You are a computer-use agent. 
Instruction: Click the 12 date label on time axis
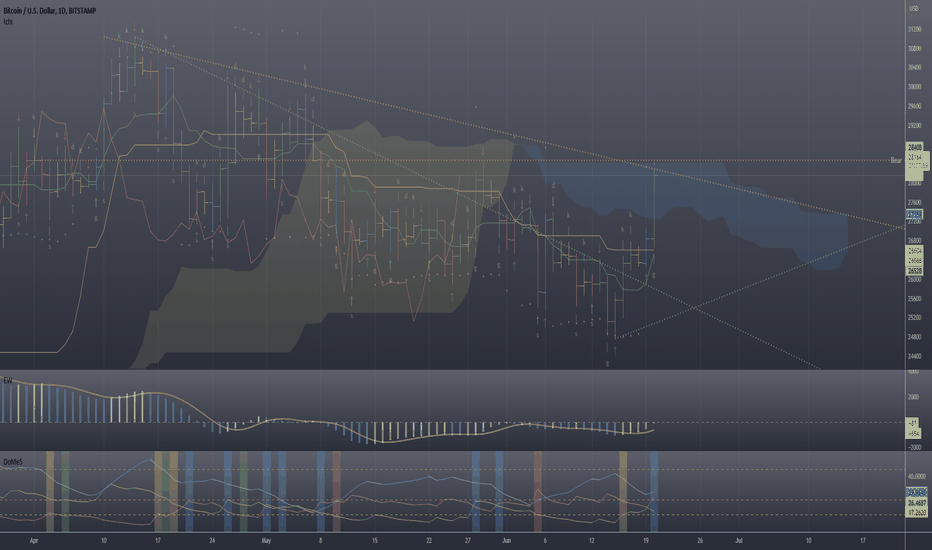point(591,540)
